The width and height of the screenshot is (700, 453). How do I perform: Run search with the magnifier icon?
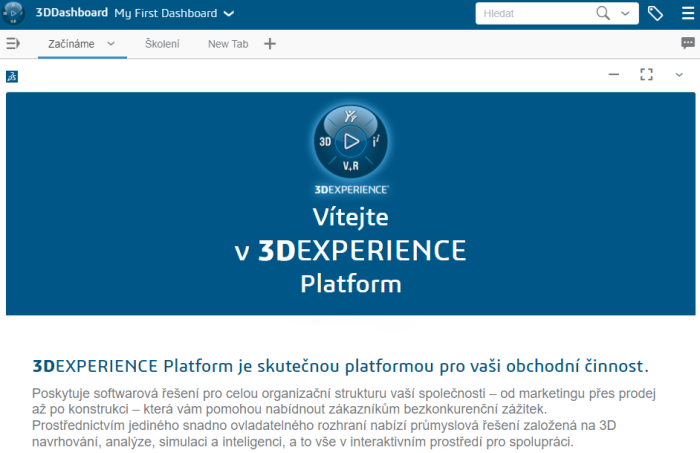click(603, 13)
